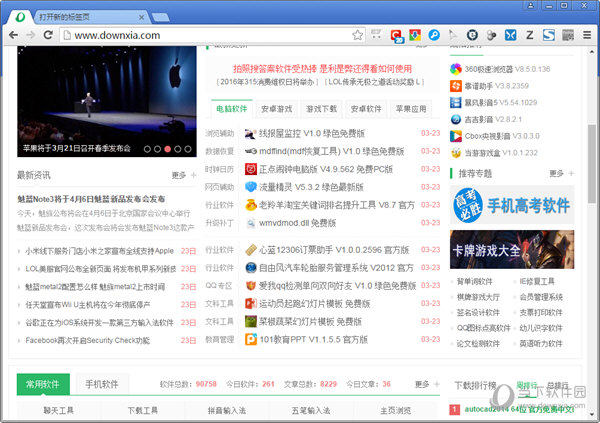Open the Chrome hamburger menu
Image resolution: width=600 pixels, height=423 pixels.
(587, 35)
